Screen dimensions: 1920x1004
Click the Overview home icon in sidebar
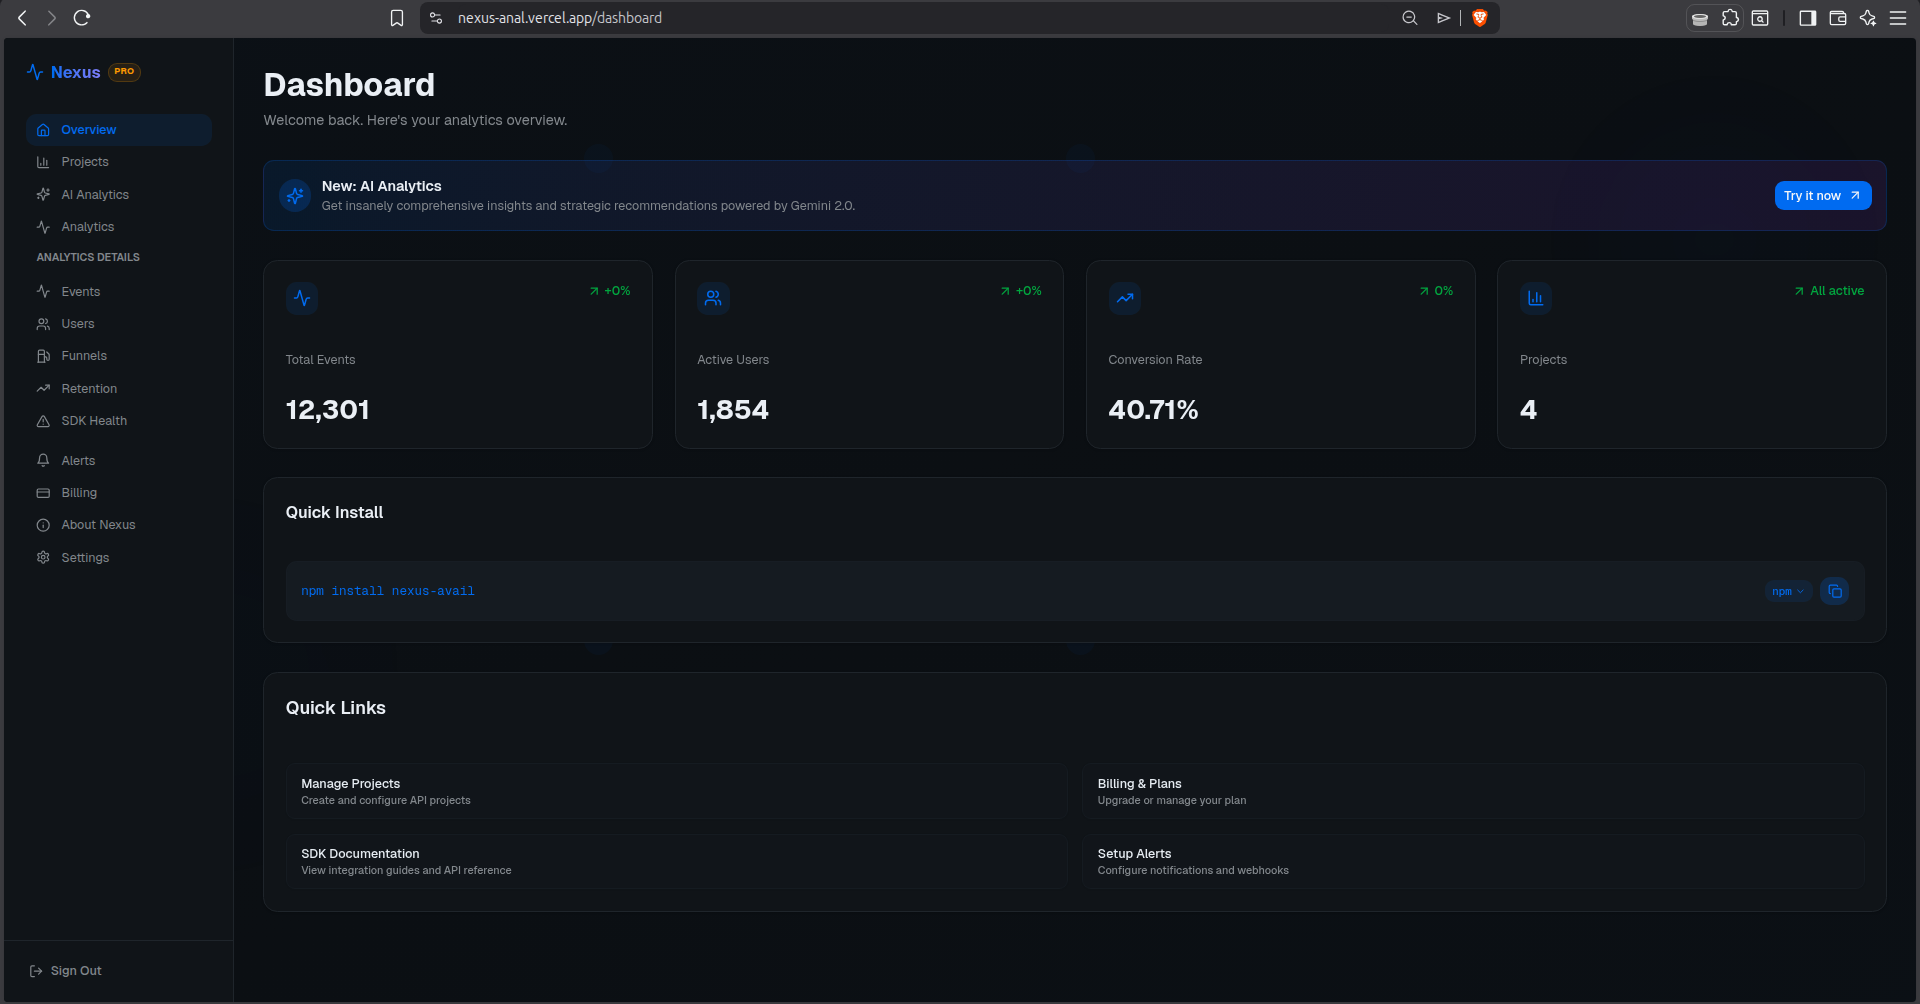(x=43, y=130)
